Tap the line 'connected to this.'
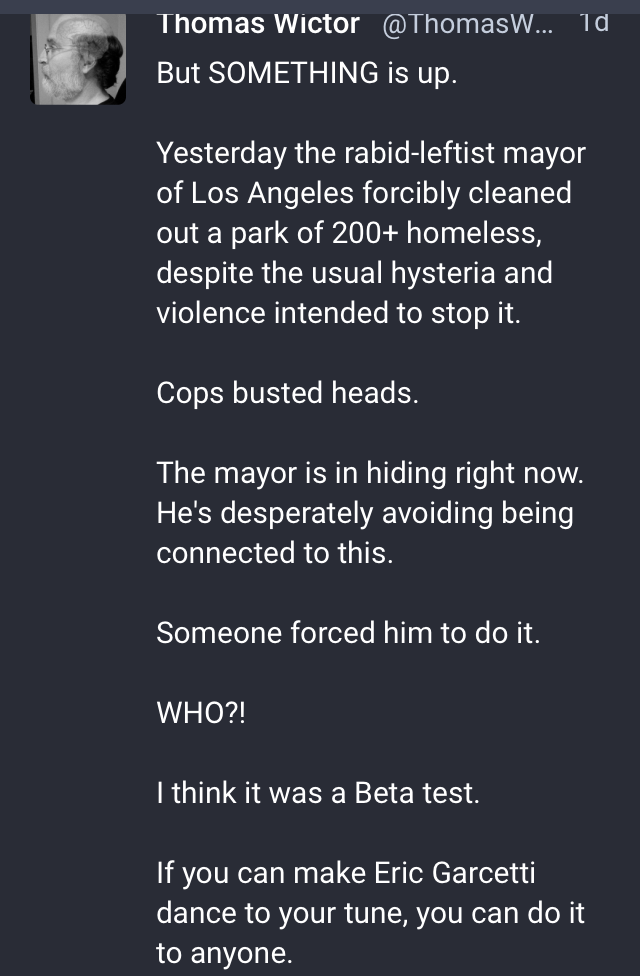Image resolution: width=640 pixels, height=976 pixels. (x=275, y=553)
